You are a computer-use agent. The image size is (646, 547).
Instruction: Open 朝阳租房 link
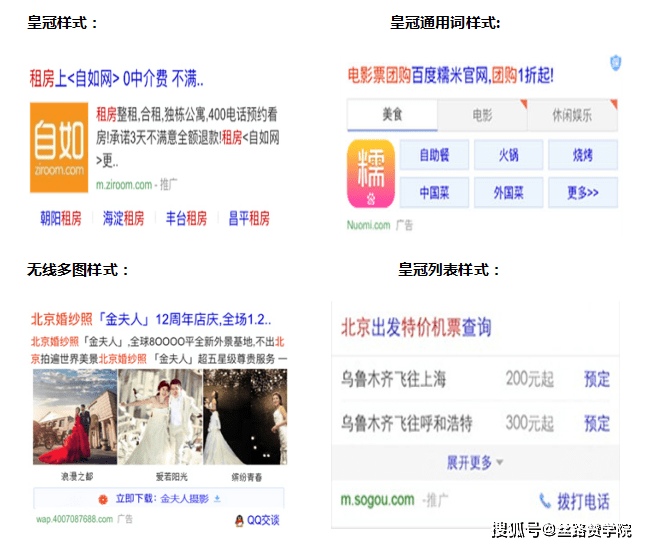pos(61,218)
